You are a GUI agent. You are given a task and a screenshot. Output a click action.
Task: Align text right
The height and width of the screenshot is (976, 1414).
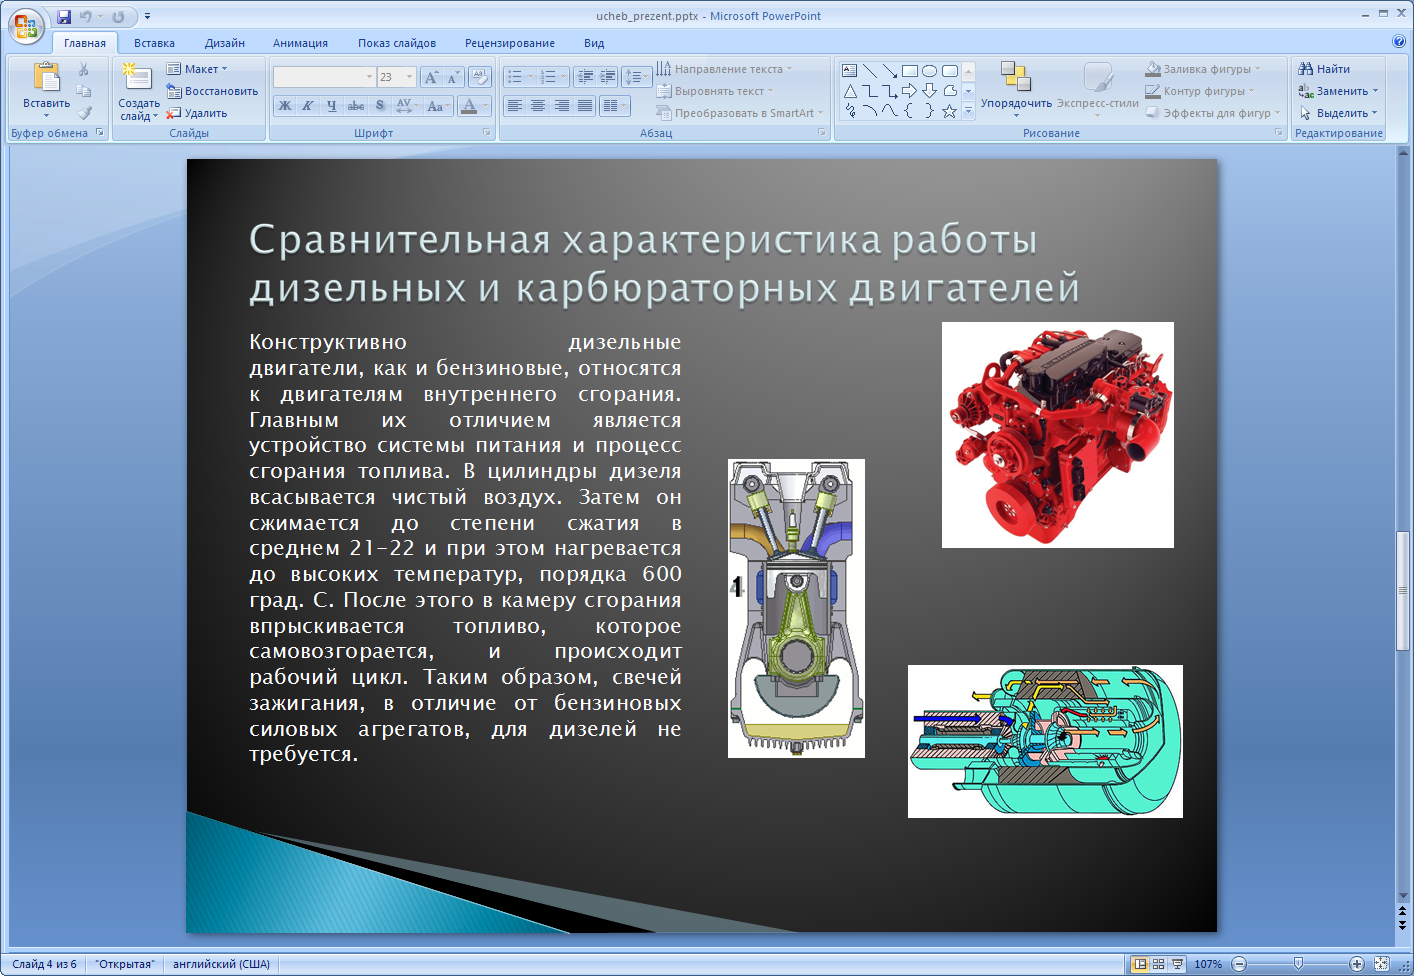point(562,105)
